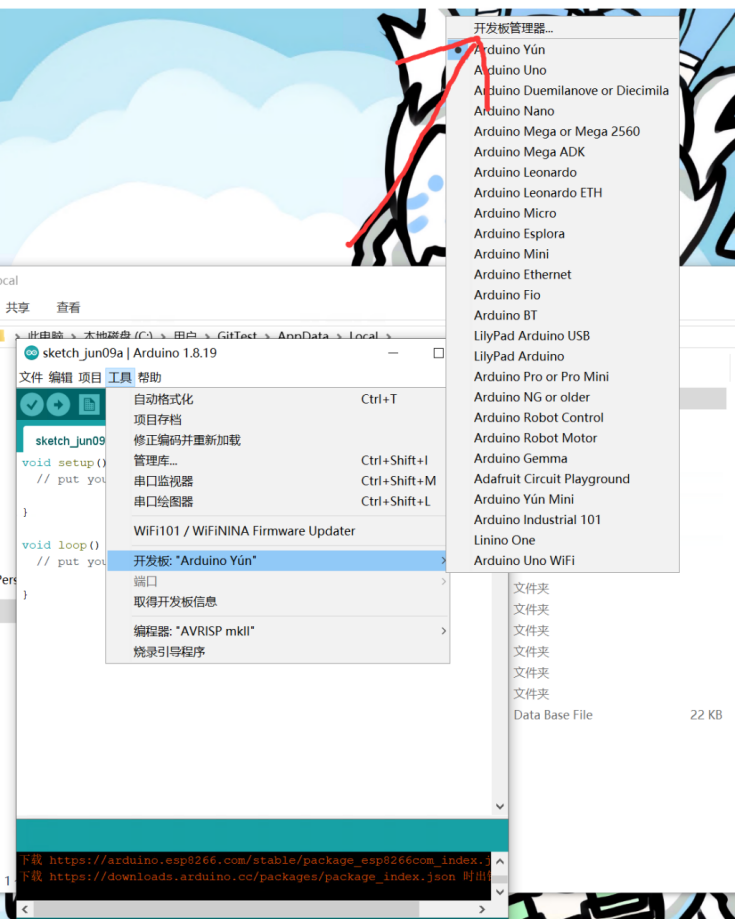Viewport: 735px width, 919px height.
Task: Select Data Base File row in Explorer
Action: pos(618,716)
